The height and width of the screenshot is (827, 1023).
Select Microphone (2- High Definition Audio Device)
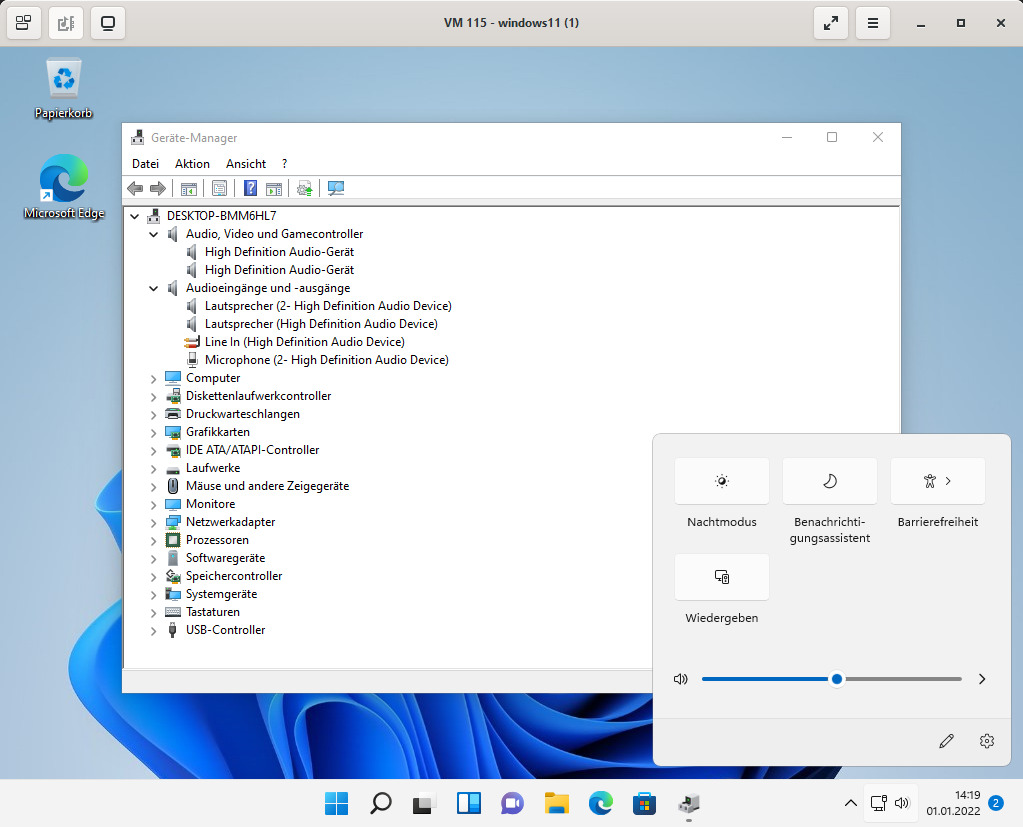[327, 360]
